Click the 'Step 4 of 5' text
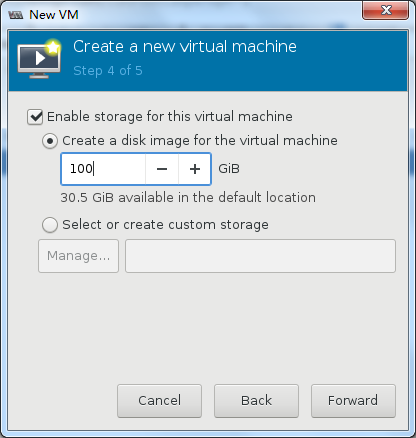 click(108, 71)
